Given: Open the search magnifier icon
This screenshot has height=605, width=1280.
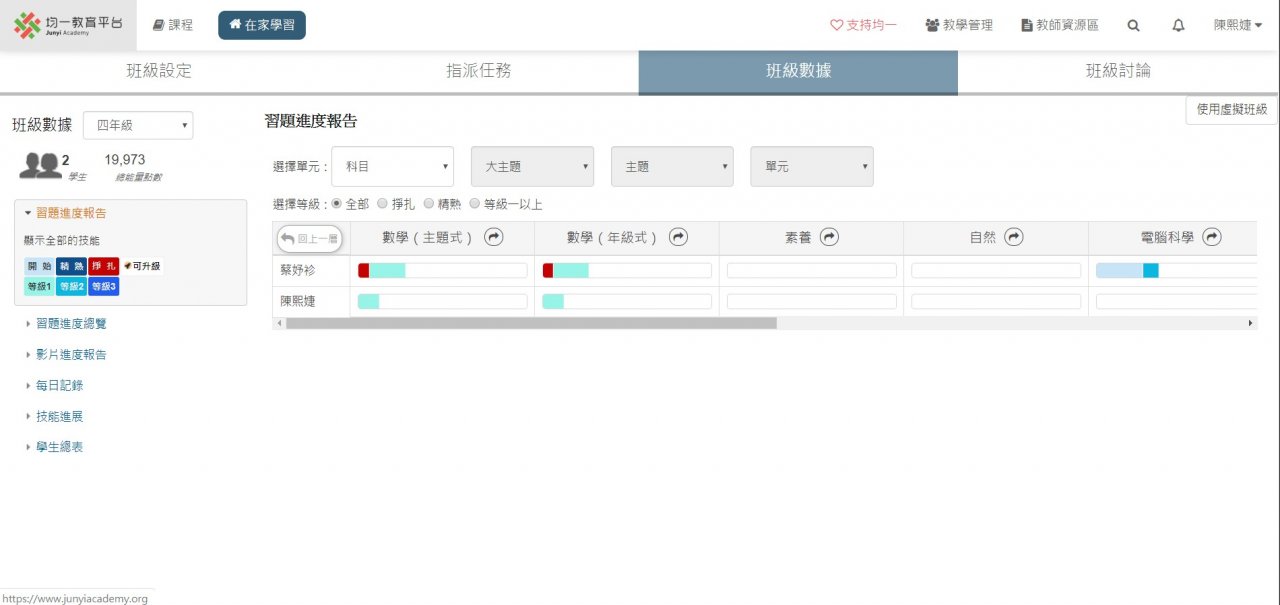Looking at the screenshot, I should coord(1133,25).
